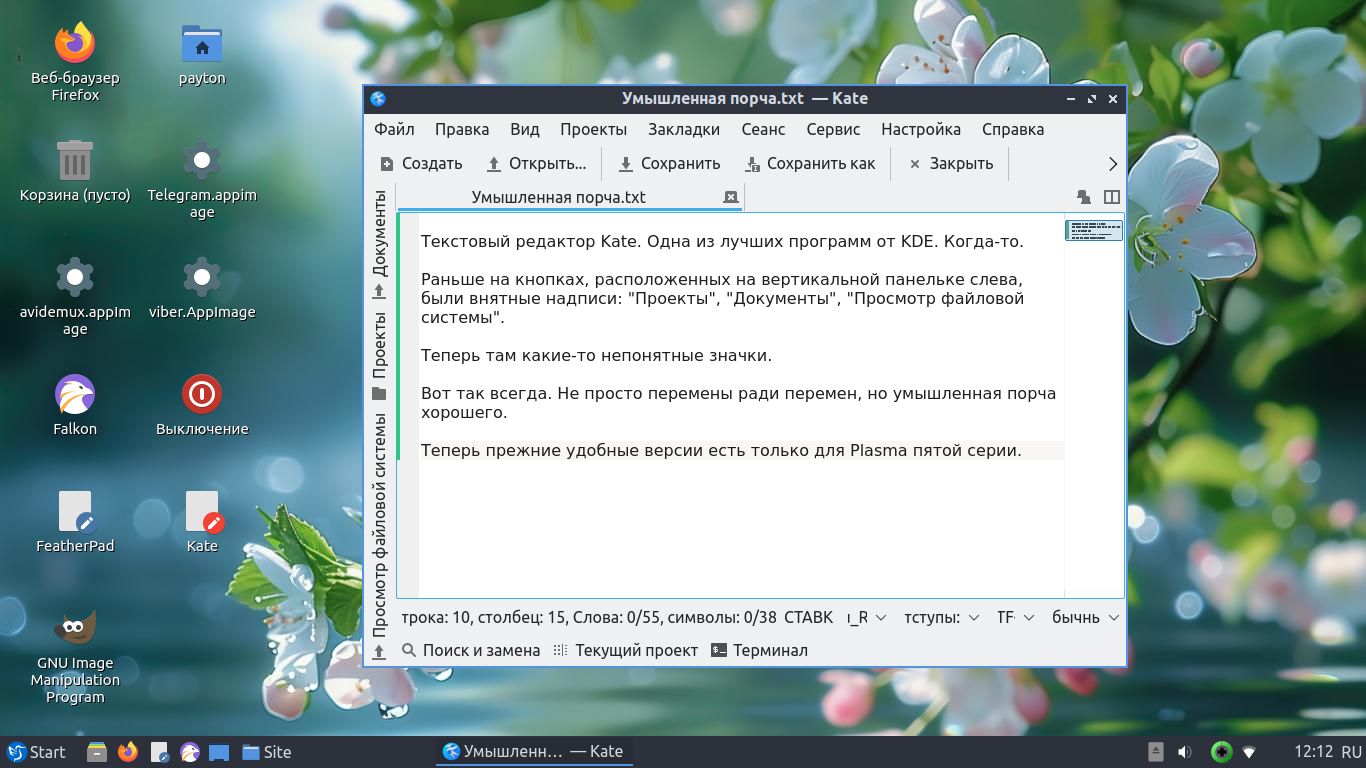1366x768 pixels.
Task: Click the Kate icon in the window title bar
Action: coord(378,98)
